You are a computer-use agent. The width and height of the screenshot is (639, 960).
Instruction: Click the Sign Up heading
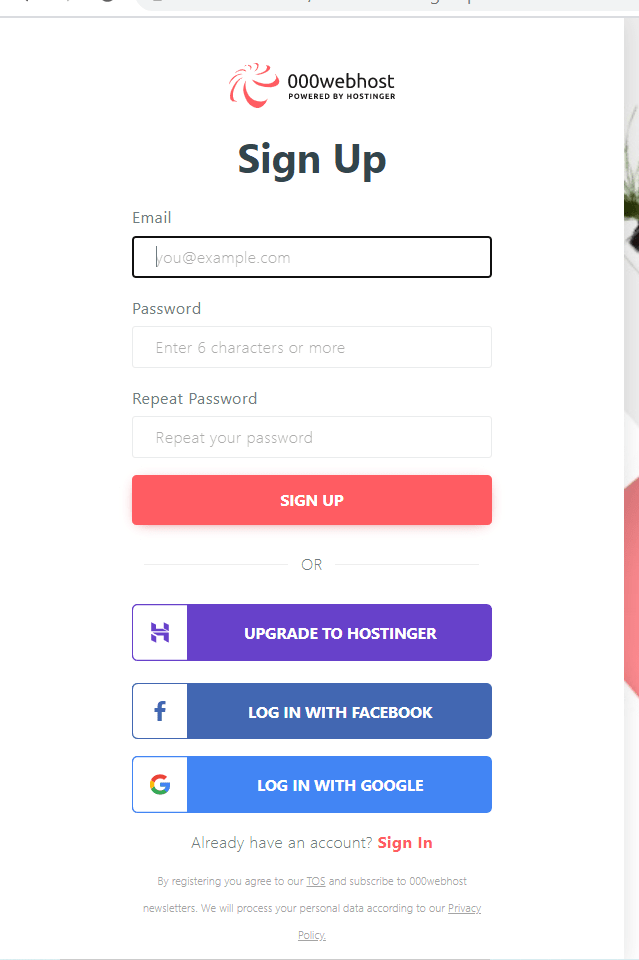[x=312, y=160]
